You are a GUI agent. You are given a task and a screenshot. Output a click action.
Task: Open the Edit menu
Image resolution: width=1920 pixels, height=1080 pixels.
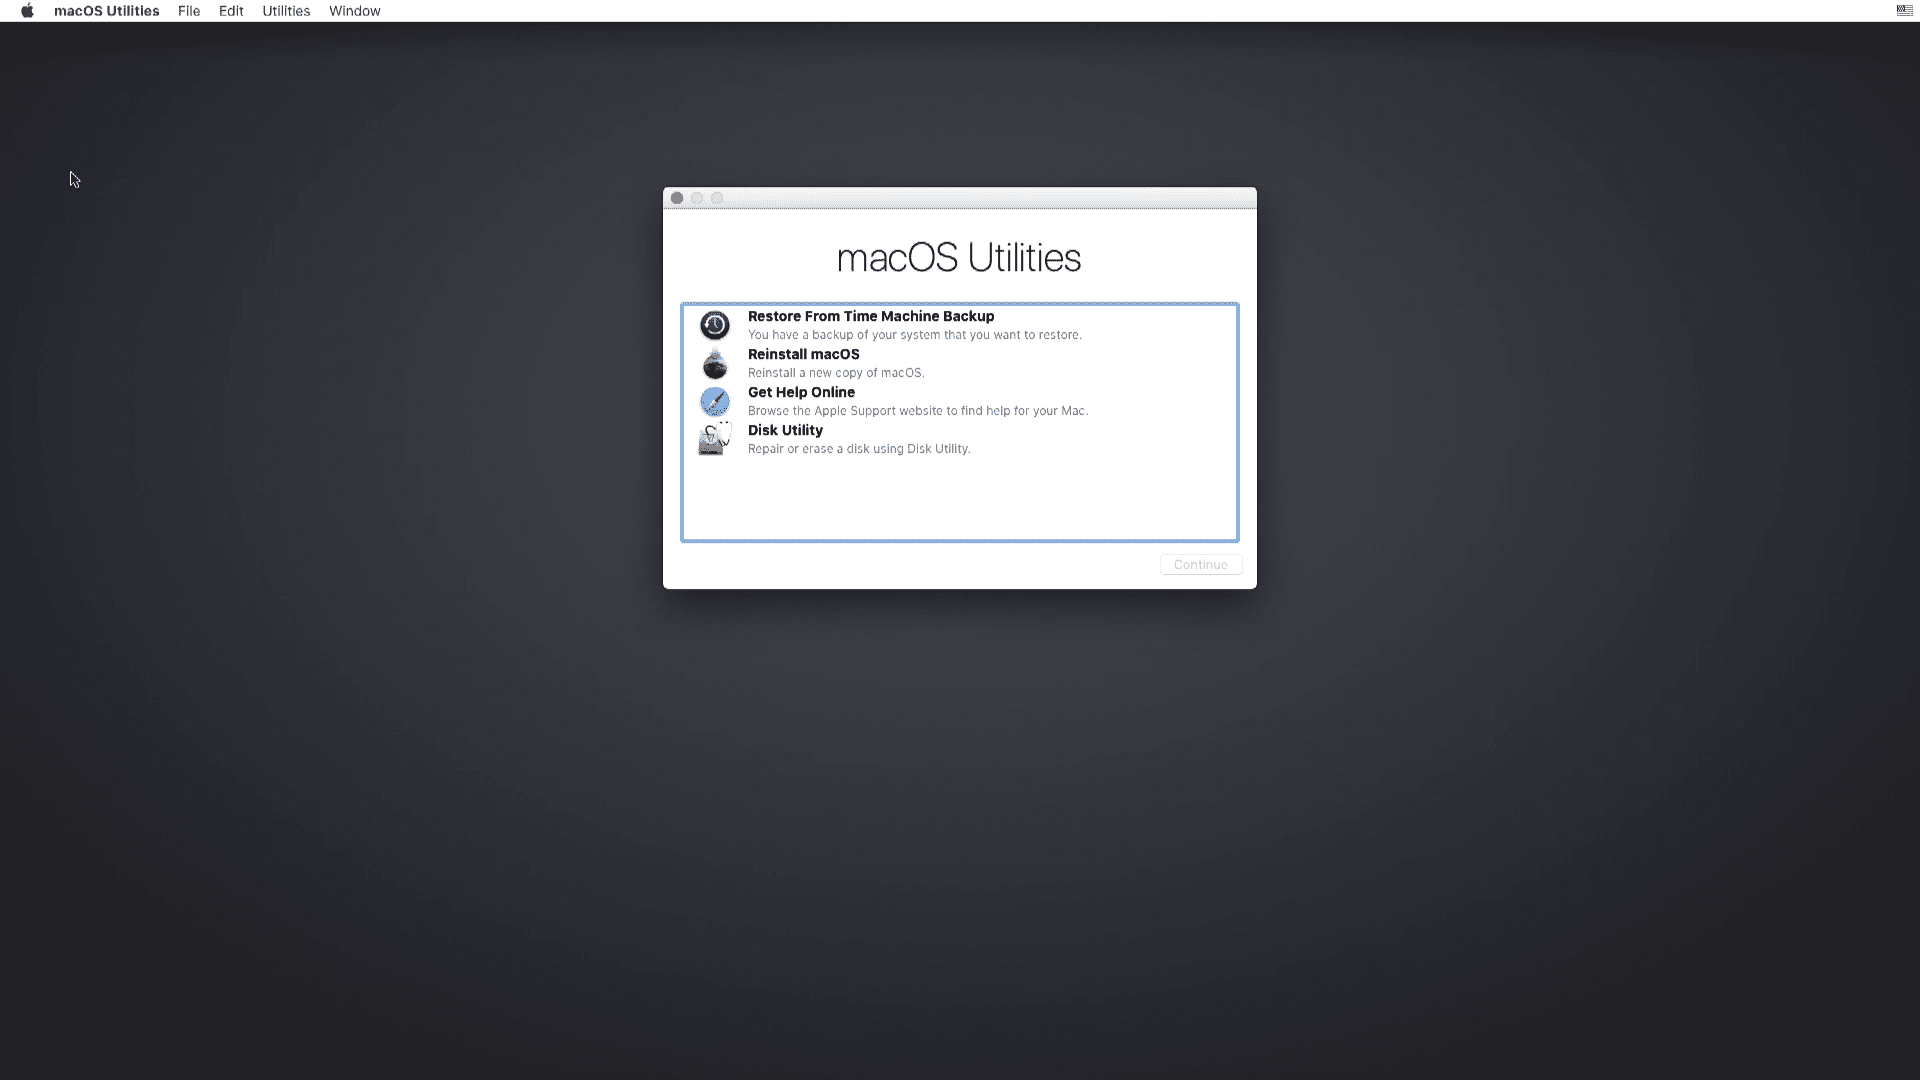(x=231, y=11)
